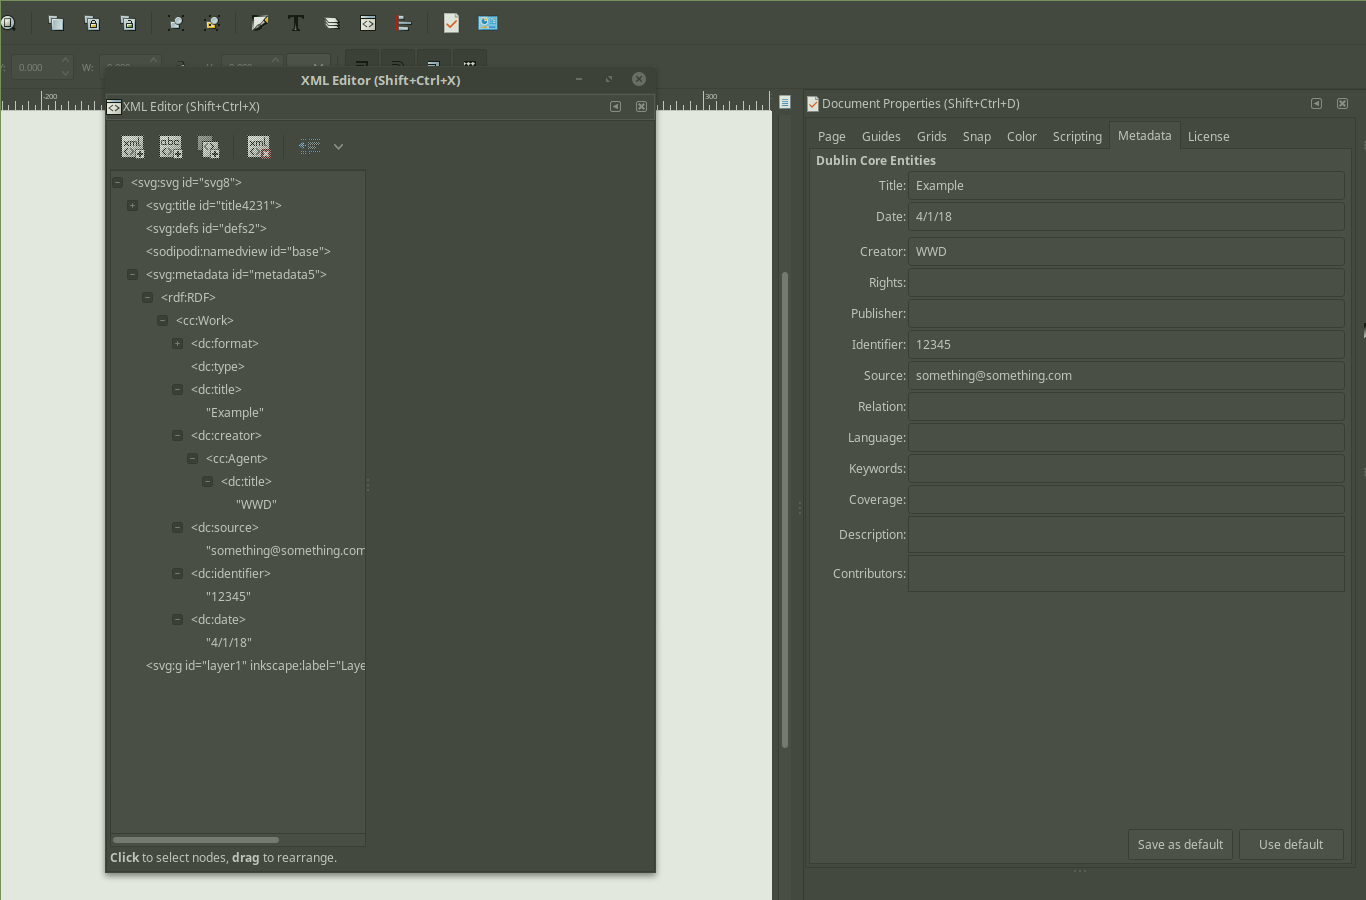Click the Source field with something@something.com
The image size is (1366, 900).
coord(1126,375)
